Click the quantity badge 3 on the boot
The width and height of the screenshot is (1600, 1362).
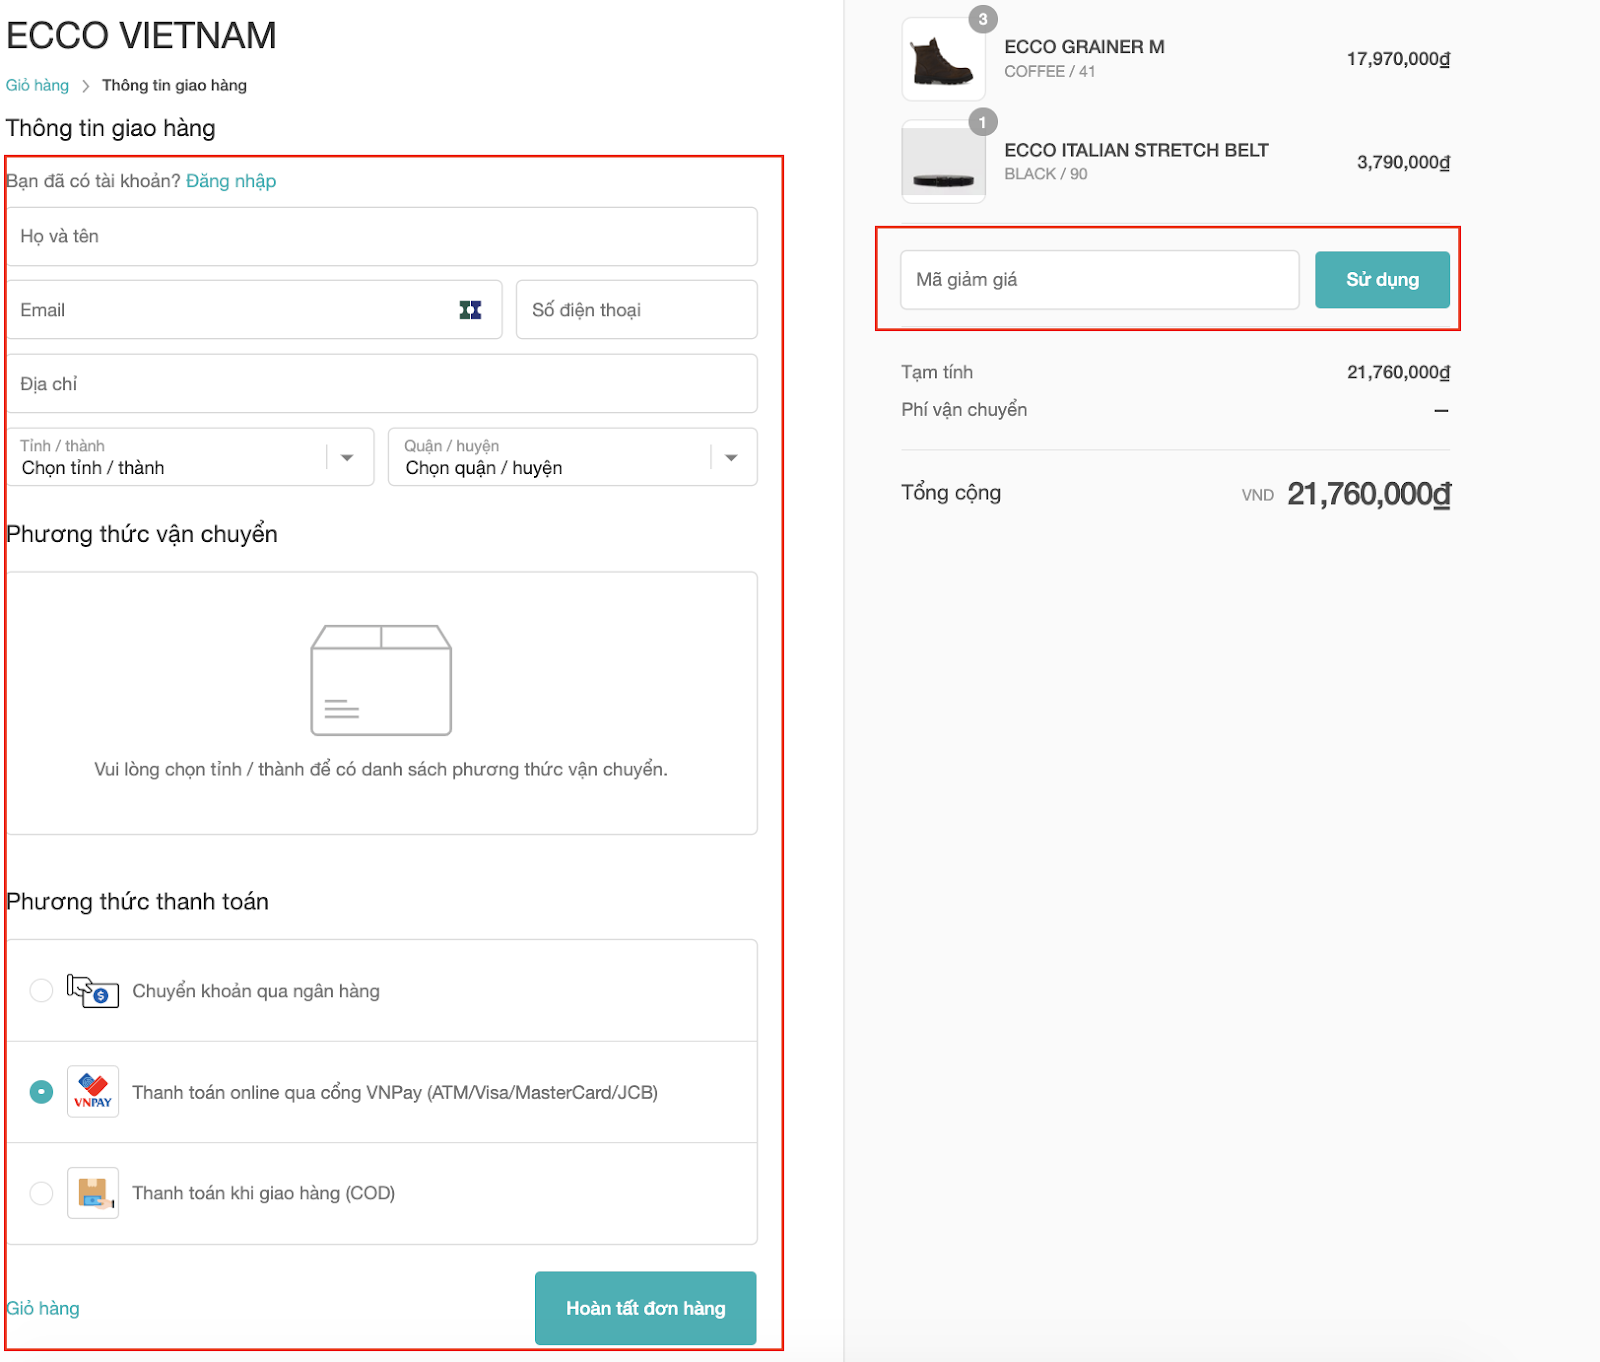983,19
